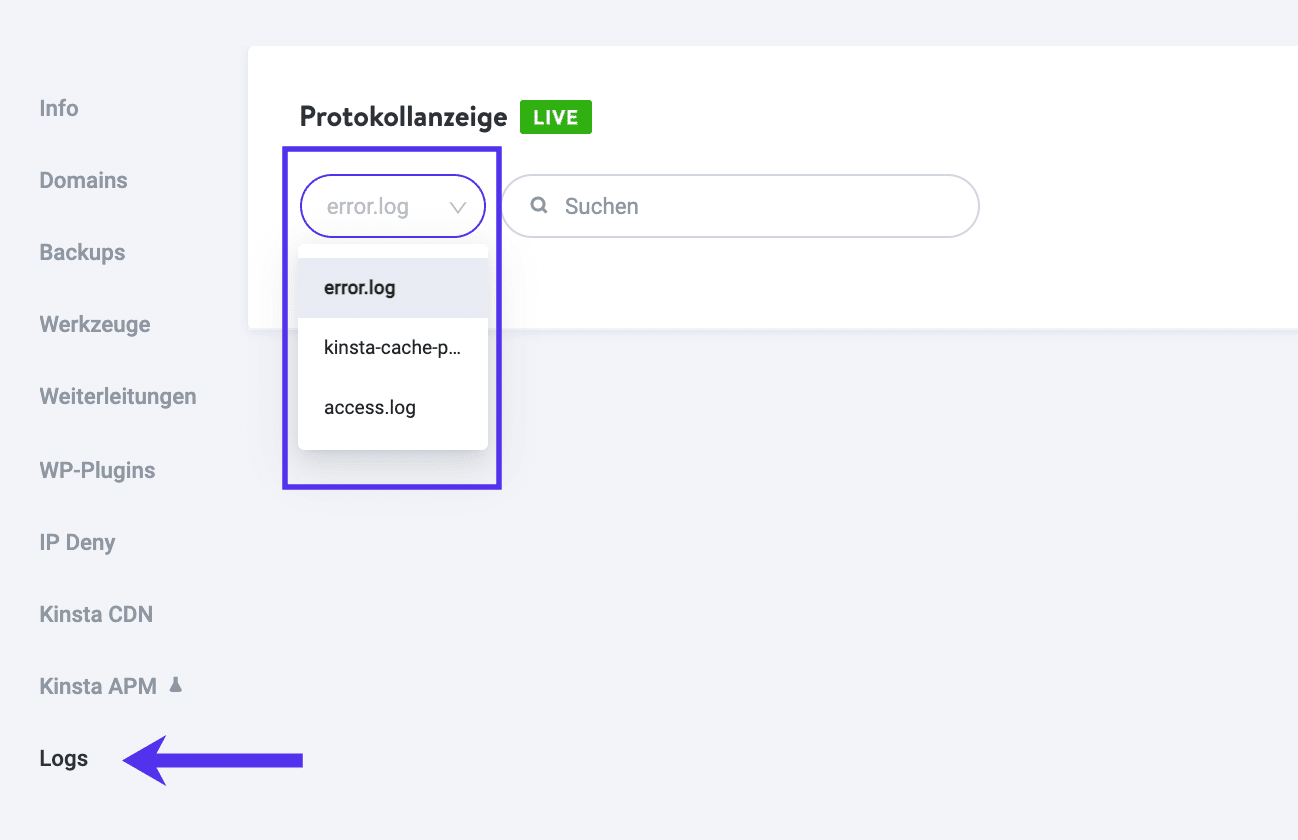Image resolution: width=1298 pixels, height=840 pixels.
Task: Select access.log from the dropdown list
Action: [x=370, y=407]
